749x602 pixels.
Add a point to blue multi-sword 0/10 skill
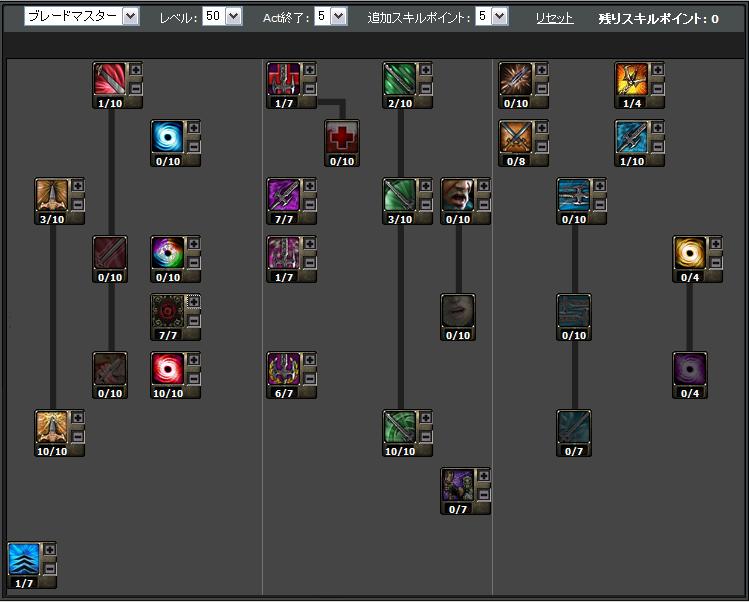click(x=599, y=185)
